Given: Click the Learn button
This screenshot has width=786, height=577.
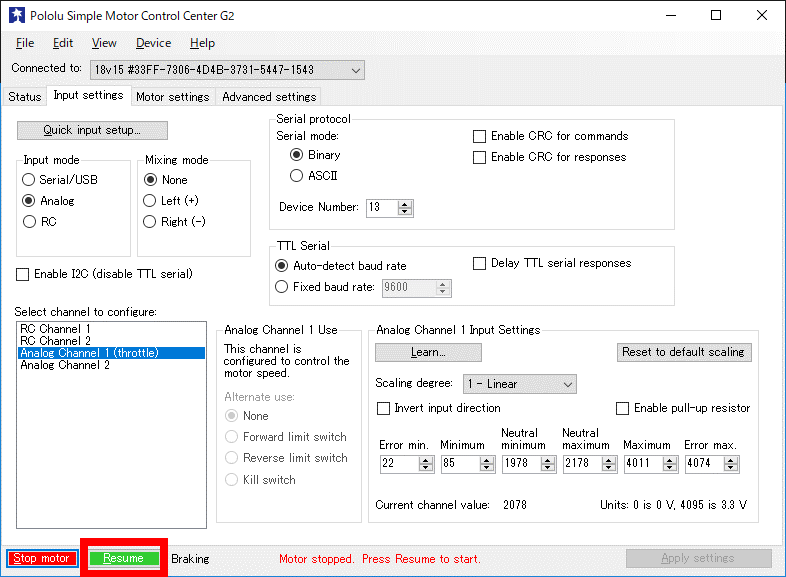Looking at the screenshot, I should [428, 352].
